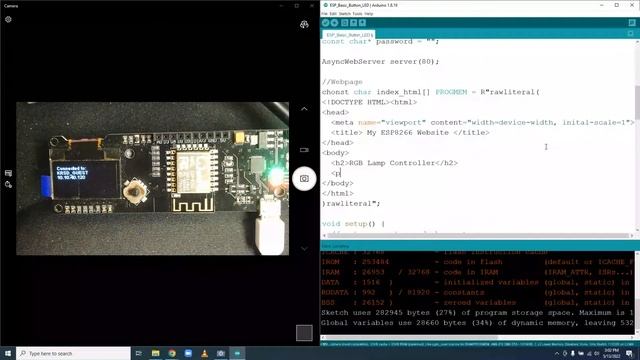Viewport: 640px width, 360px height.
Task: Open the Camera roll thumbnail
Action: point(304,333)
